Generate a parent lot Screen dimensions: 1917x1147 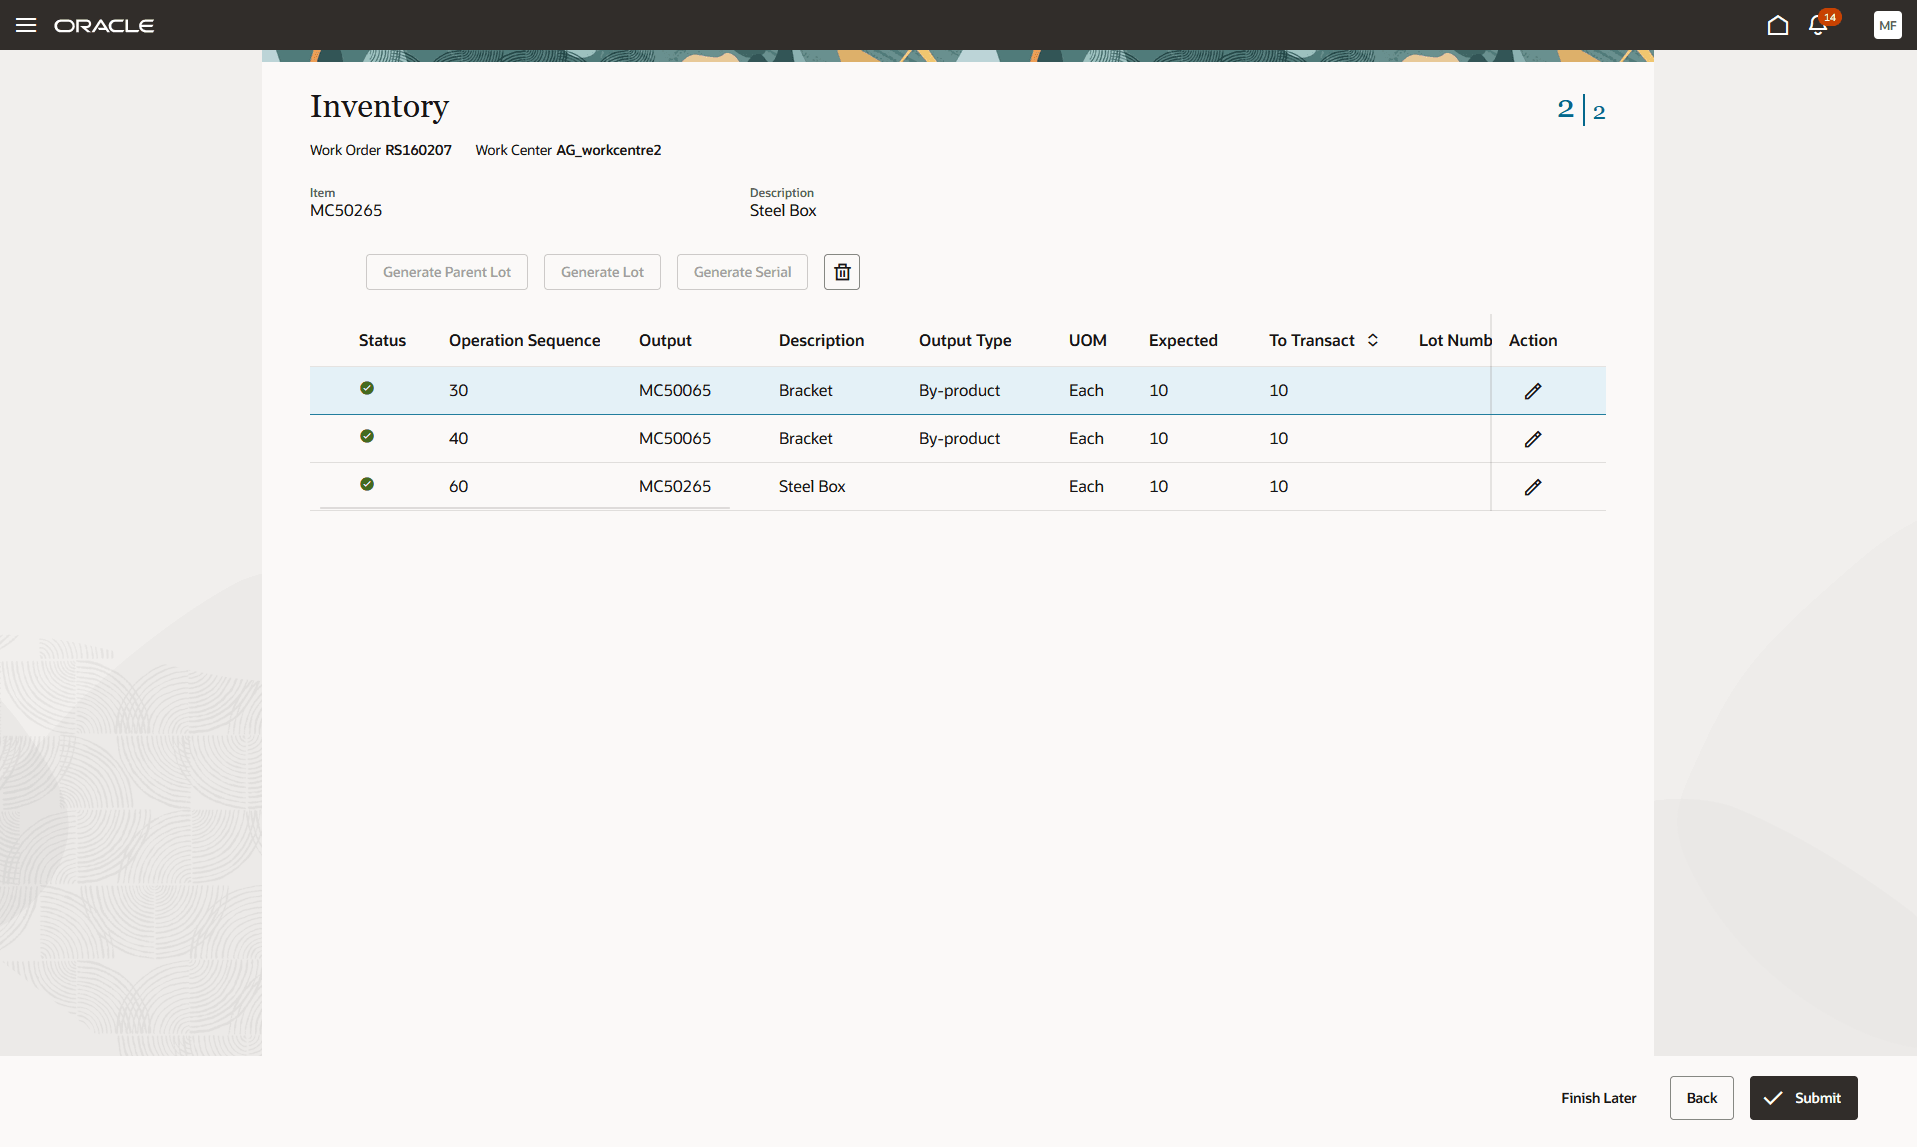tap(446, 271)
